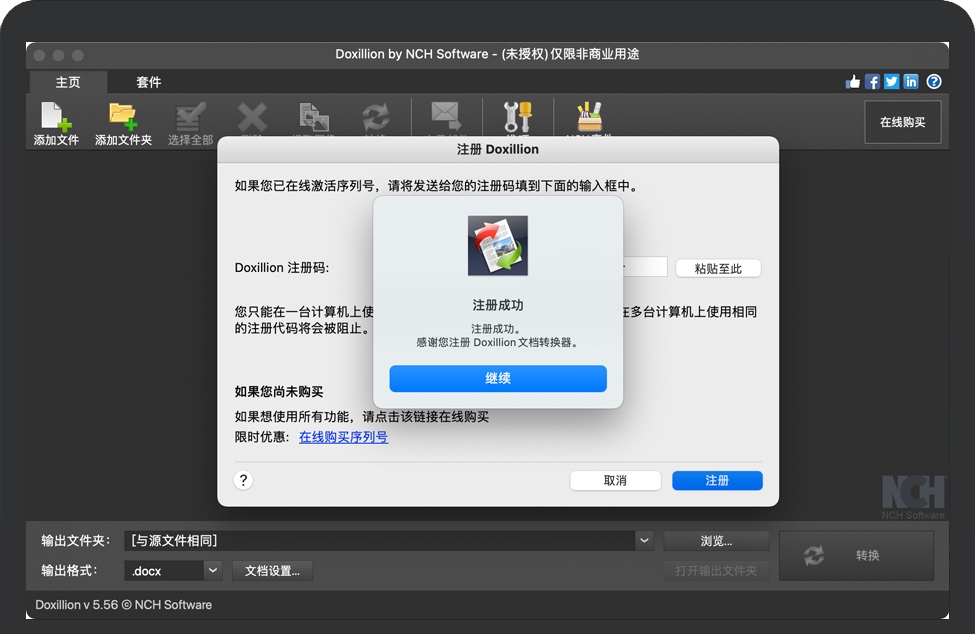Image resolution: width=975 pixels, height=634 pixels.
Task: Click the thumbs up like icon
Action: click(x=853, y=81)
